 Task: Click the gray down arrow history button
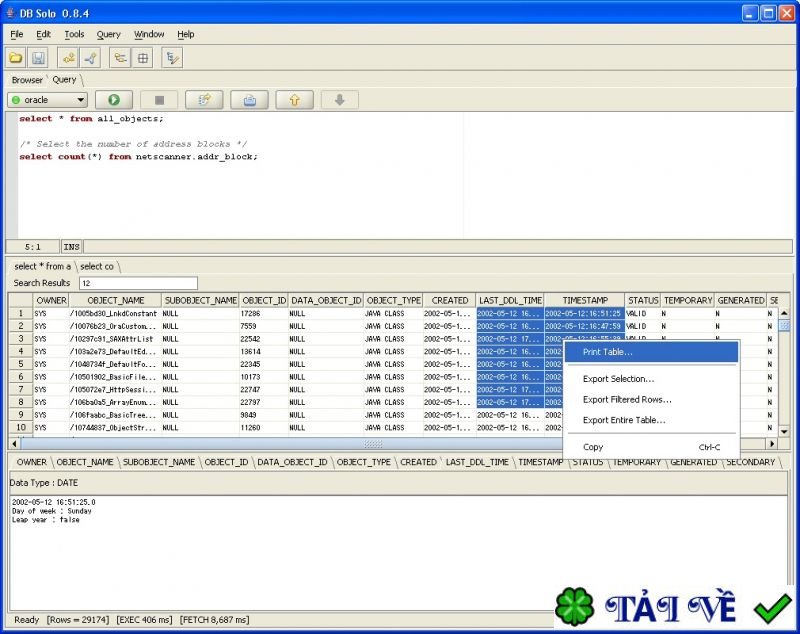point(339,100)
